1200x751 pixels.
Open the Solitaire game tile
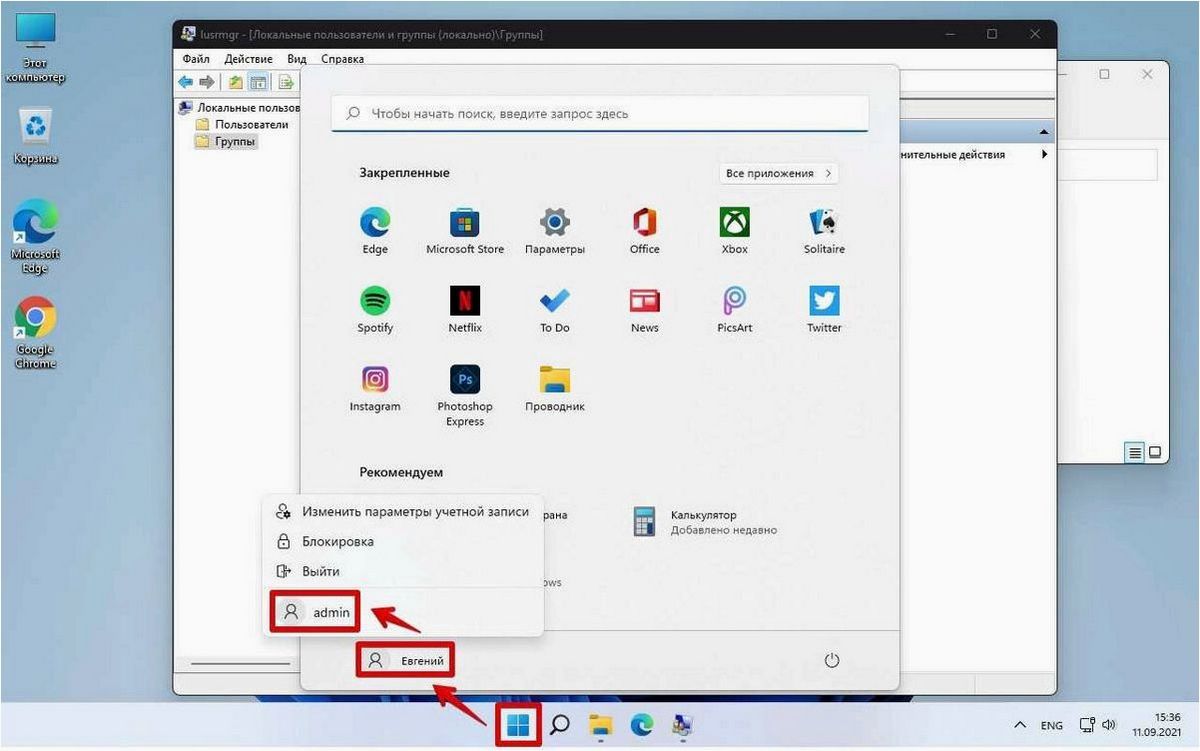point(825,231)
